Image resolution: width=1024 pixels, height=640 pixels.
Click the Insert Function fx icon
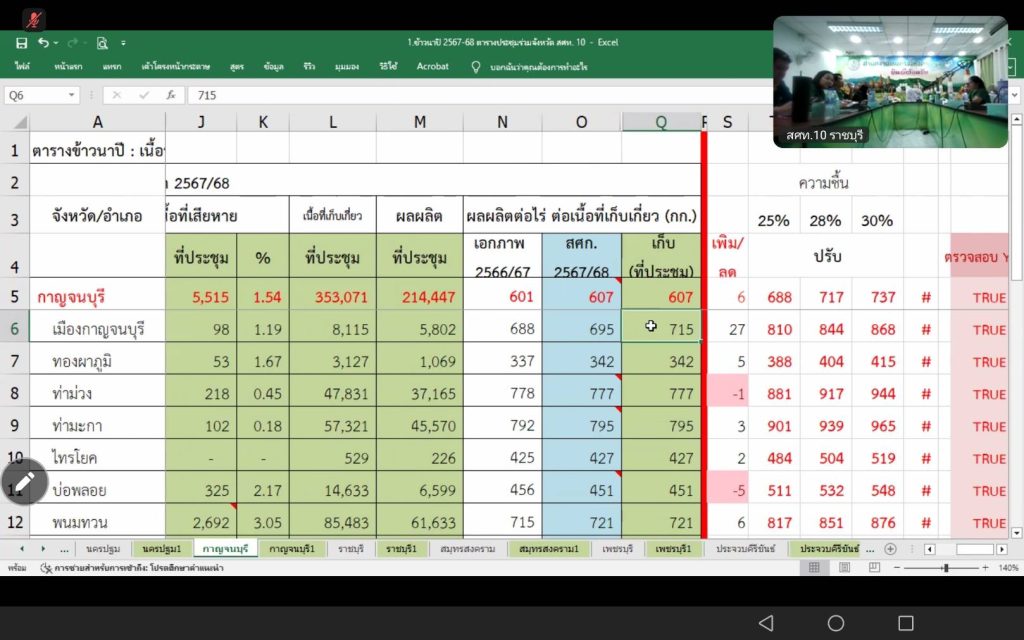pyautogui.click(x=171, y=95)
